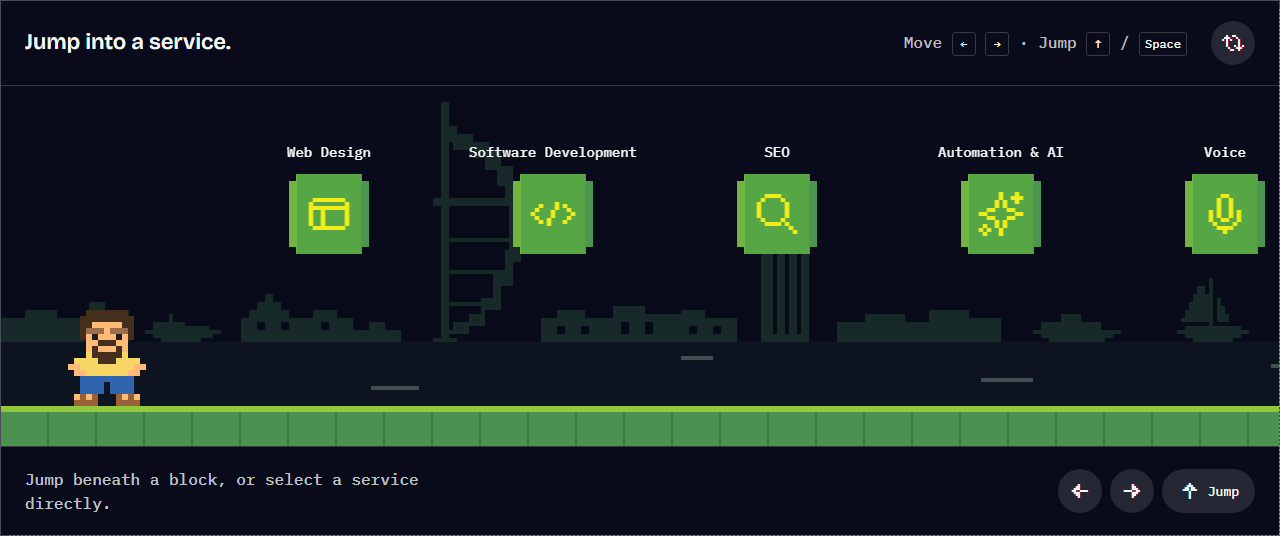This screenshot has width=1280, height=537.
Task: Select the Software Development code block
Action: tap(553, 214)
